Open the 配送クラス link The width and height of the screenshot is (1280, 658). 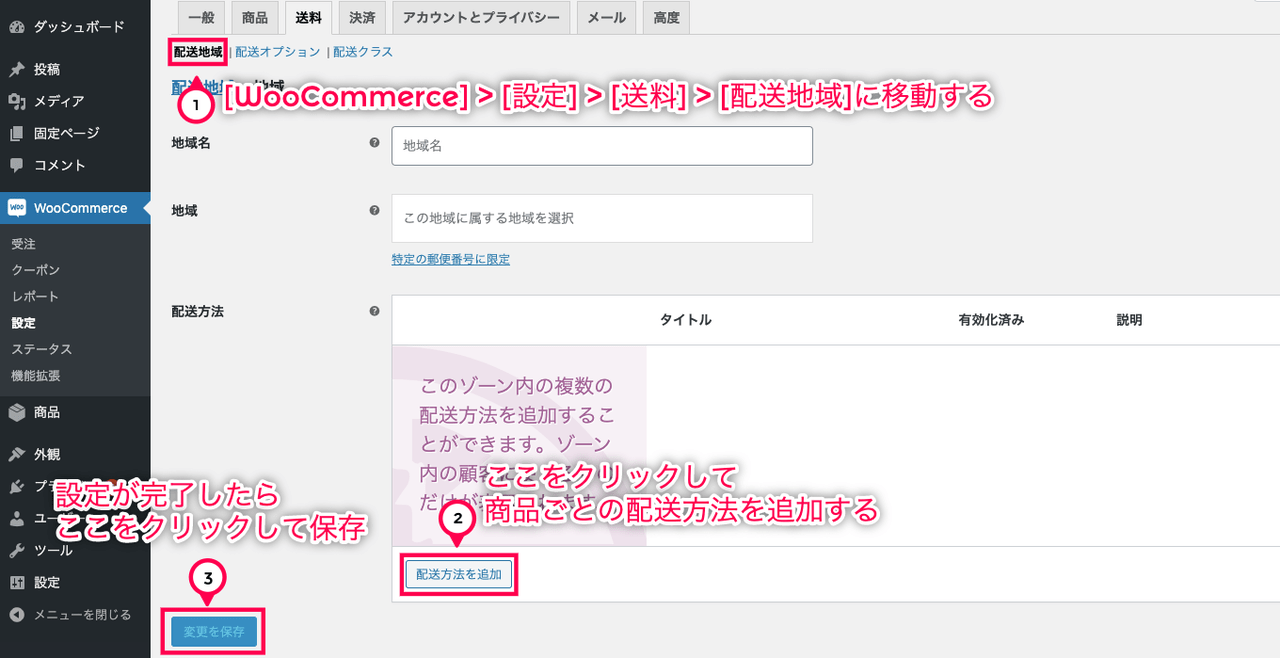click(362, 52)
